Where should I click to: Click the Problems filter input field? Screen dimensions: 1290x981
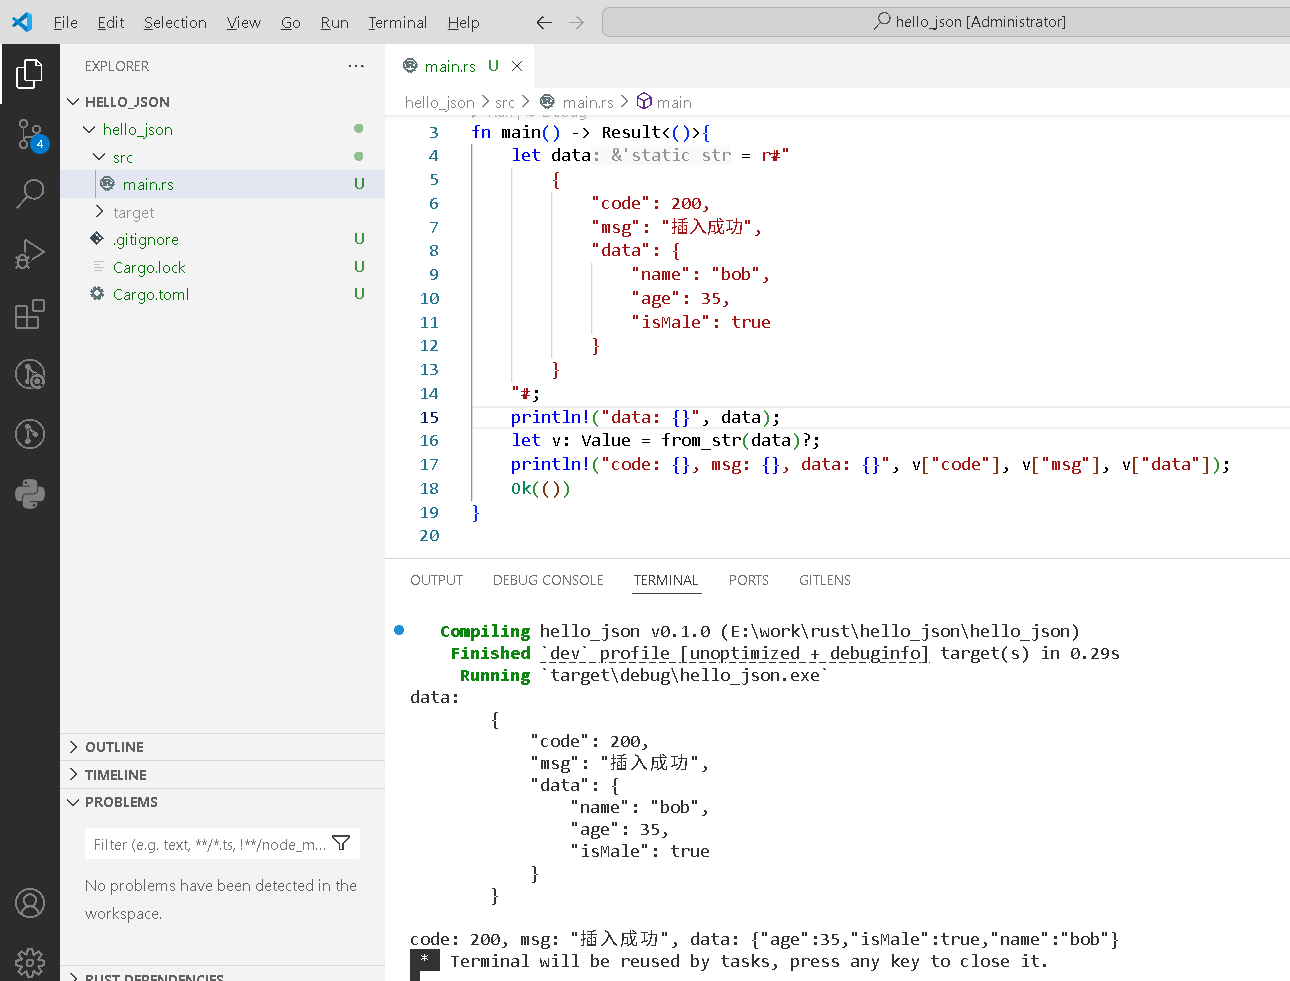(x=209, y=844)
